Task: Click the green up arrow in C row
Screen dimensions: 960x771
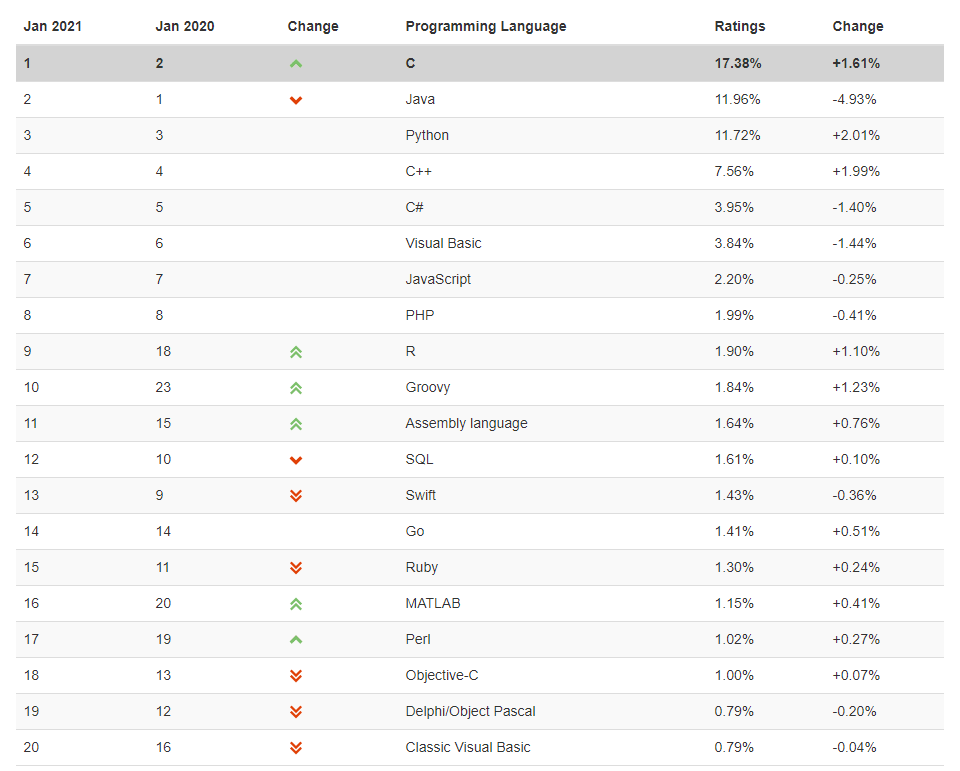Action: click(296, 64)
